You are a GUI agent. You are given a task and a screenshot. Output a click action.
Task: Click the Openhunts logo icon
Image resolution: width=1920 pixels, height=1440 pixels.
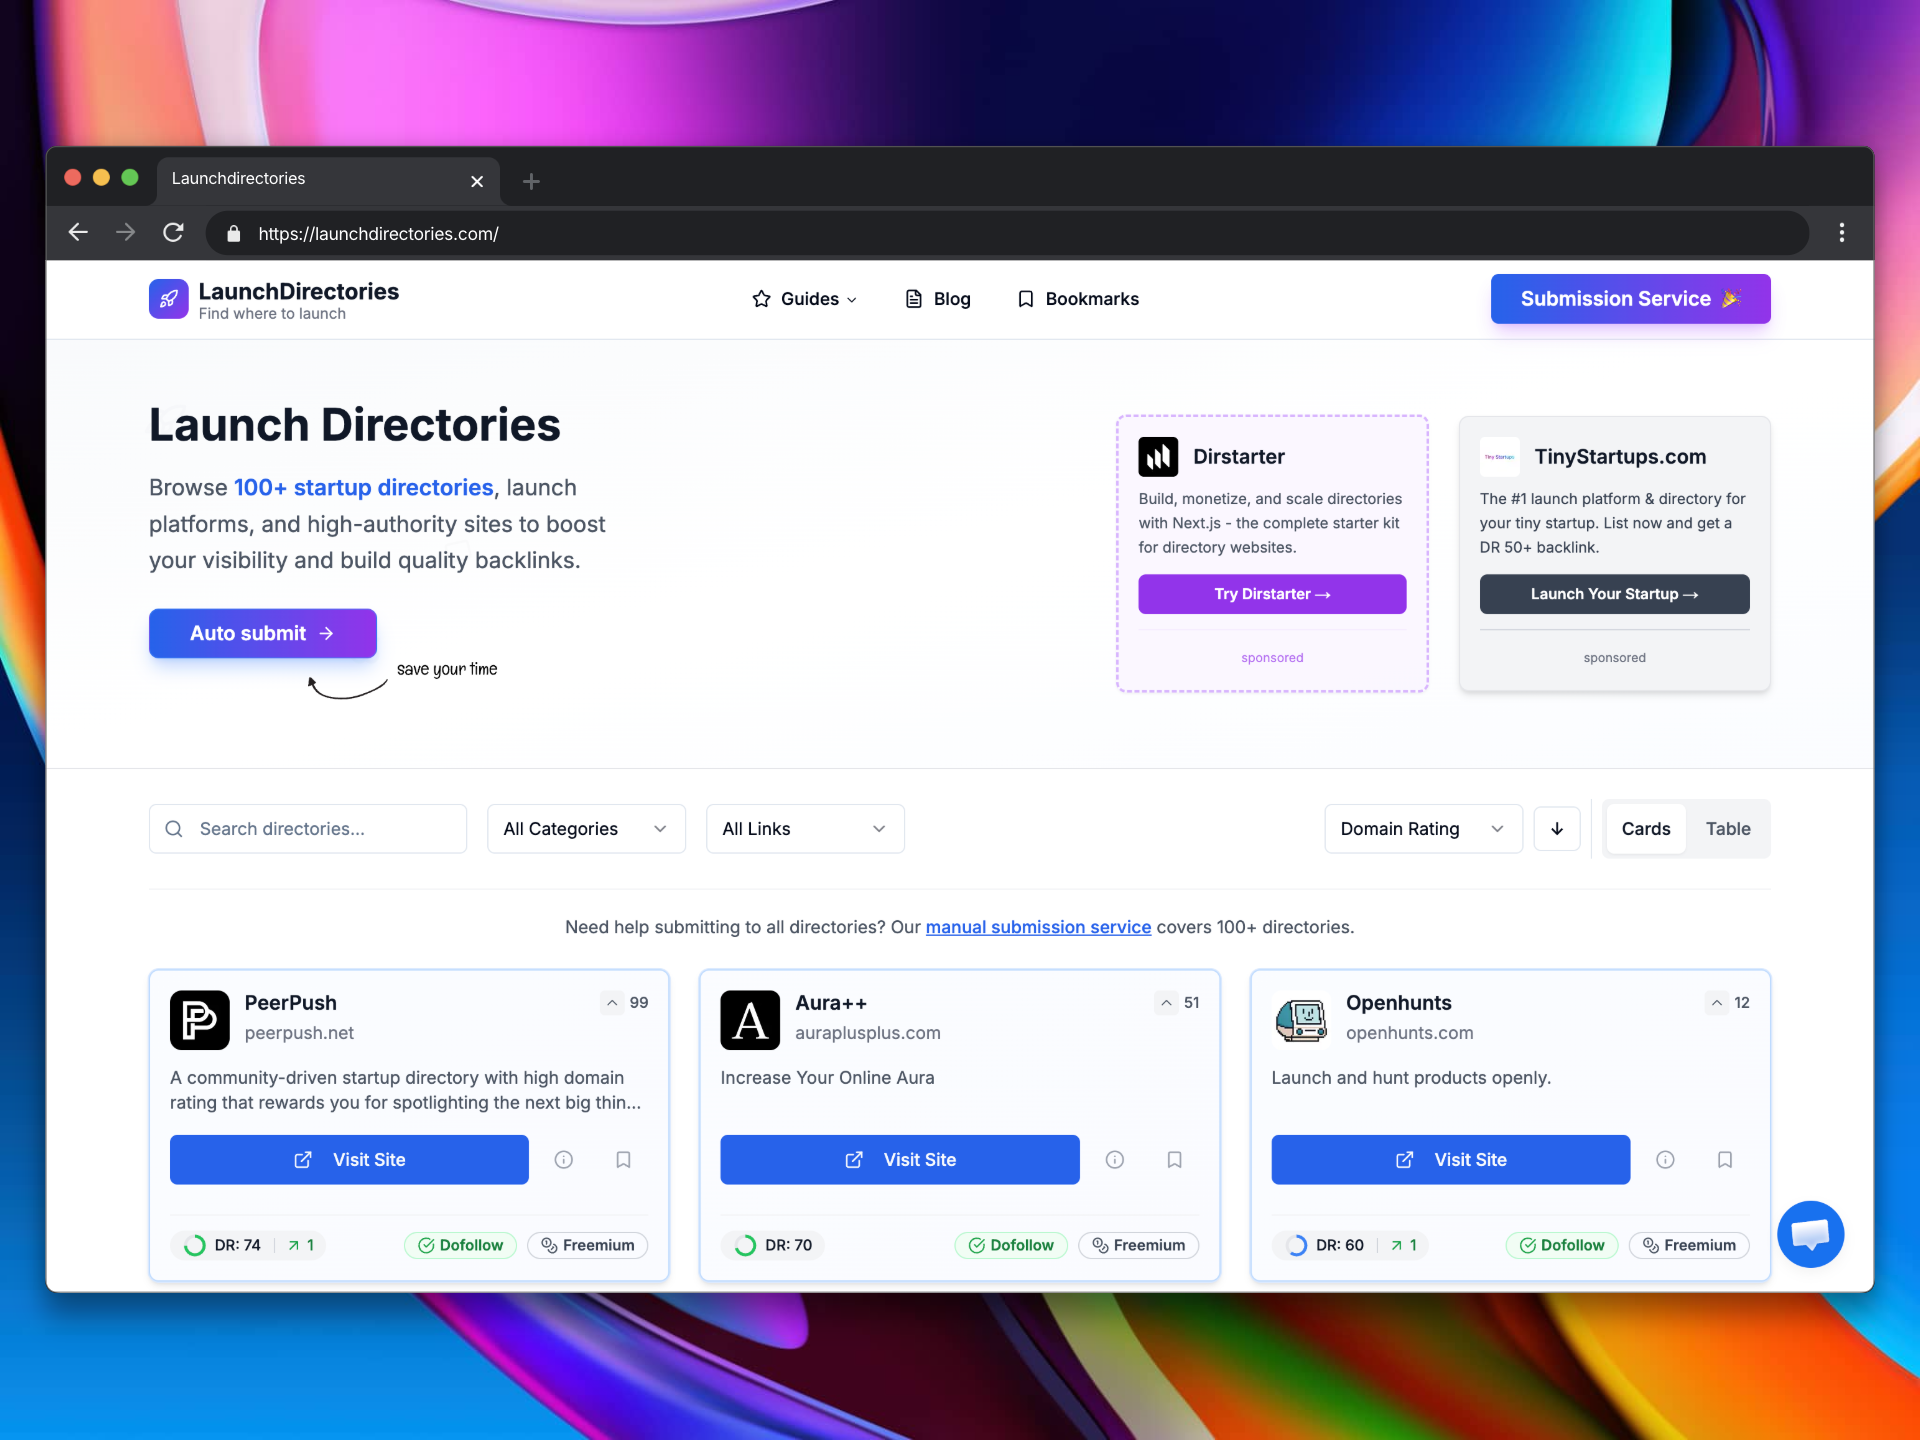1301,1020
